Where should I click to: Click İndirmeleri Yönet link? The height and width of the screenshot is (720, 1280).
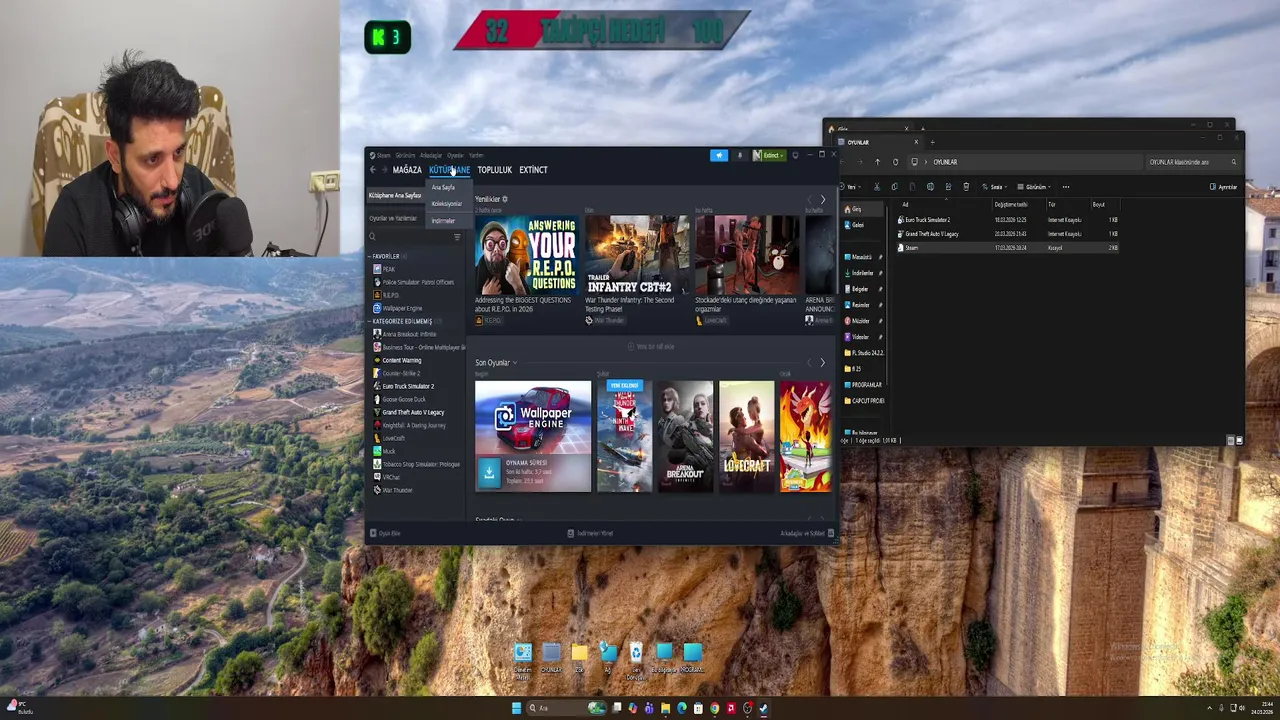click(x=590, y=533)
